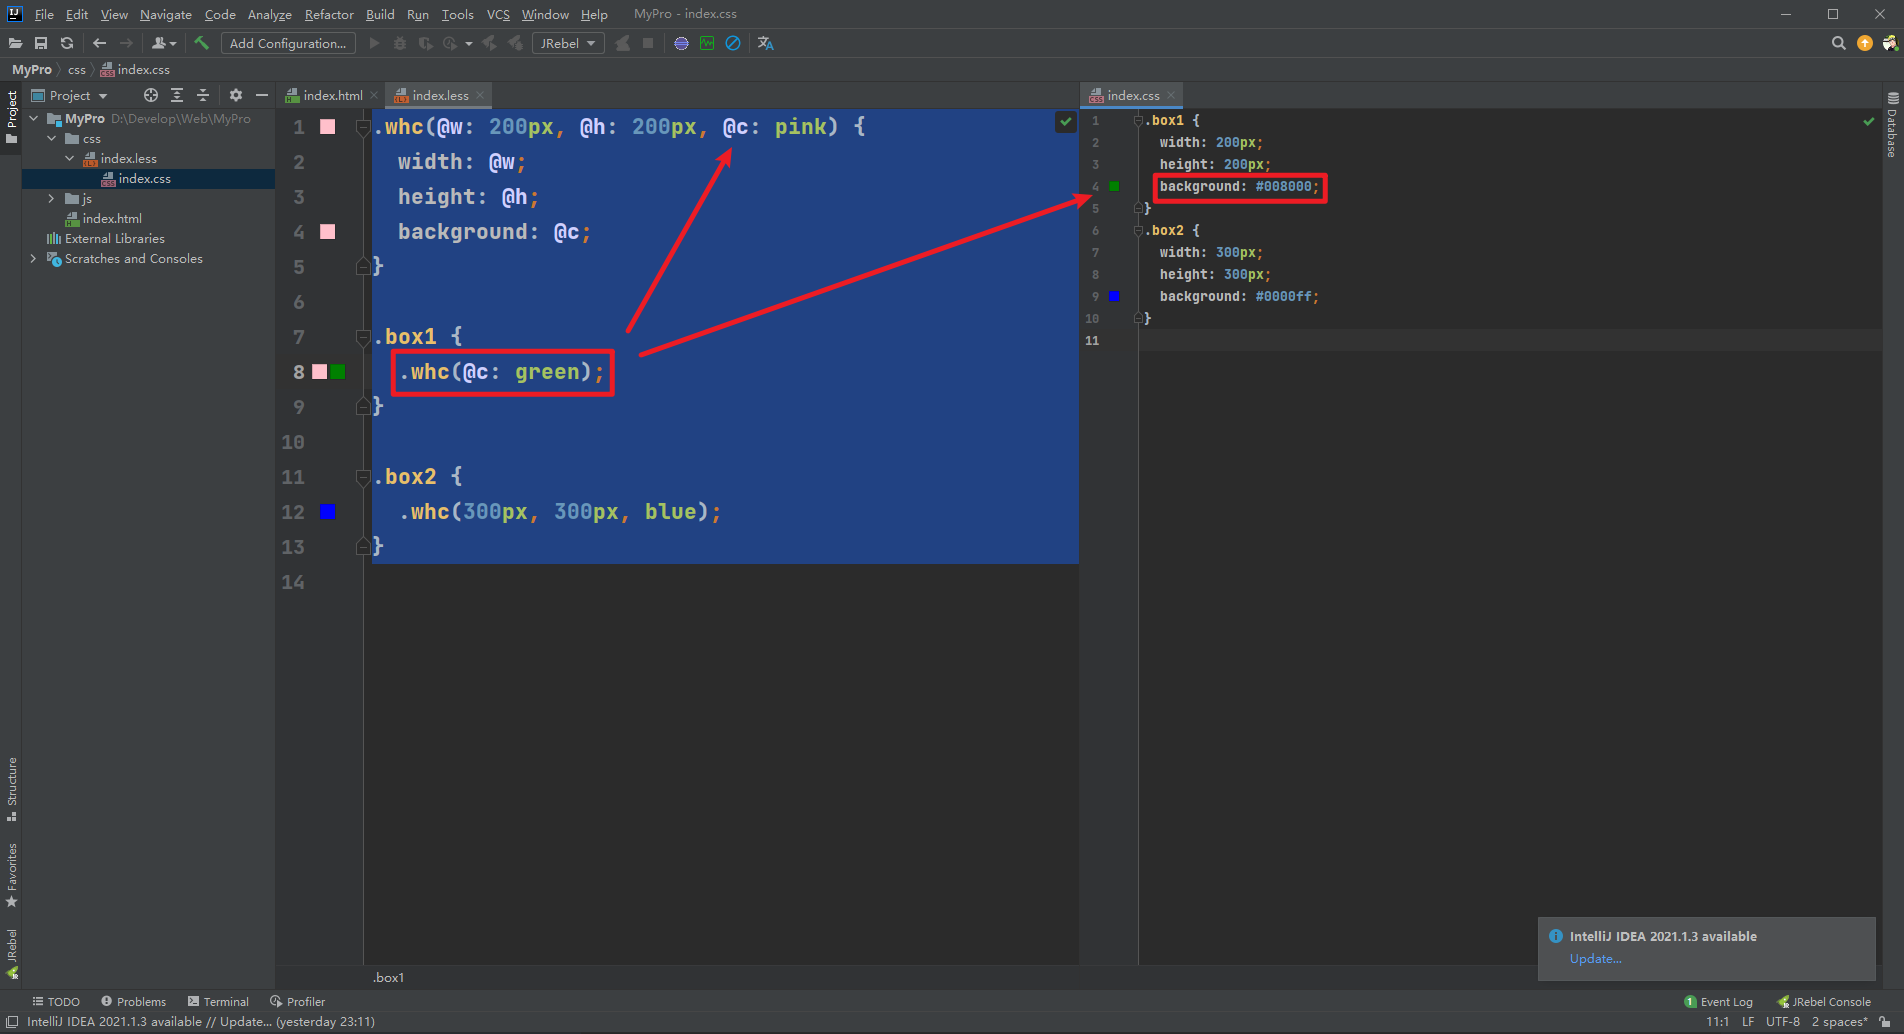Click the Search Everywhere magnifier icon
The height and width of the screenshot is (1034, 1904).
point(1838,43)
